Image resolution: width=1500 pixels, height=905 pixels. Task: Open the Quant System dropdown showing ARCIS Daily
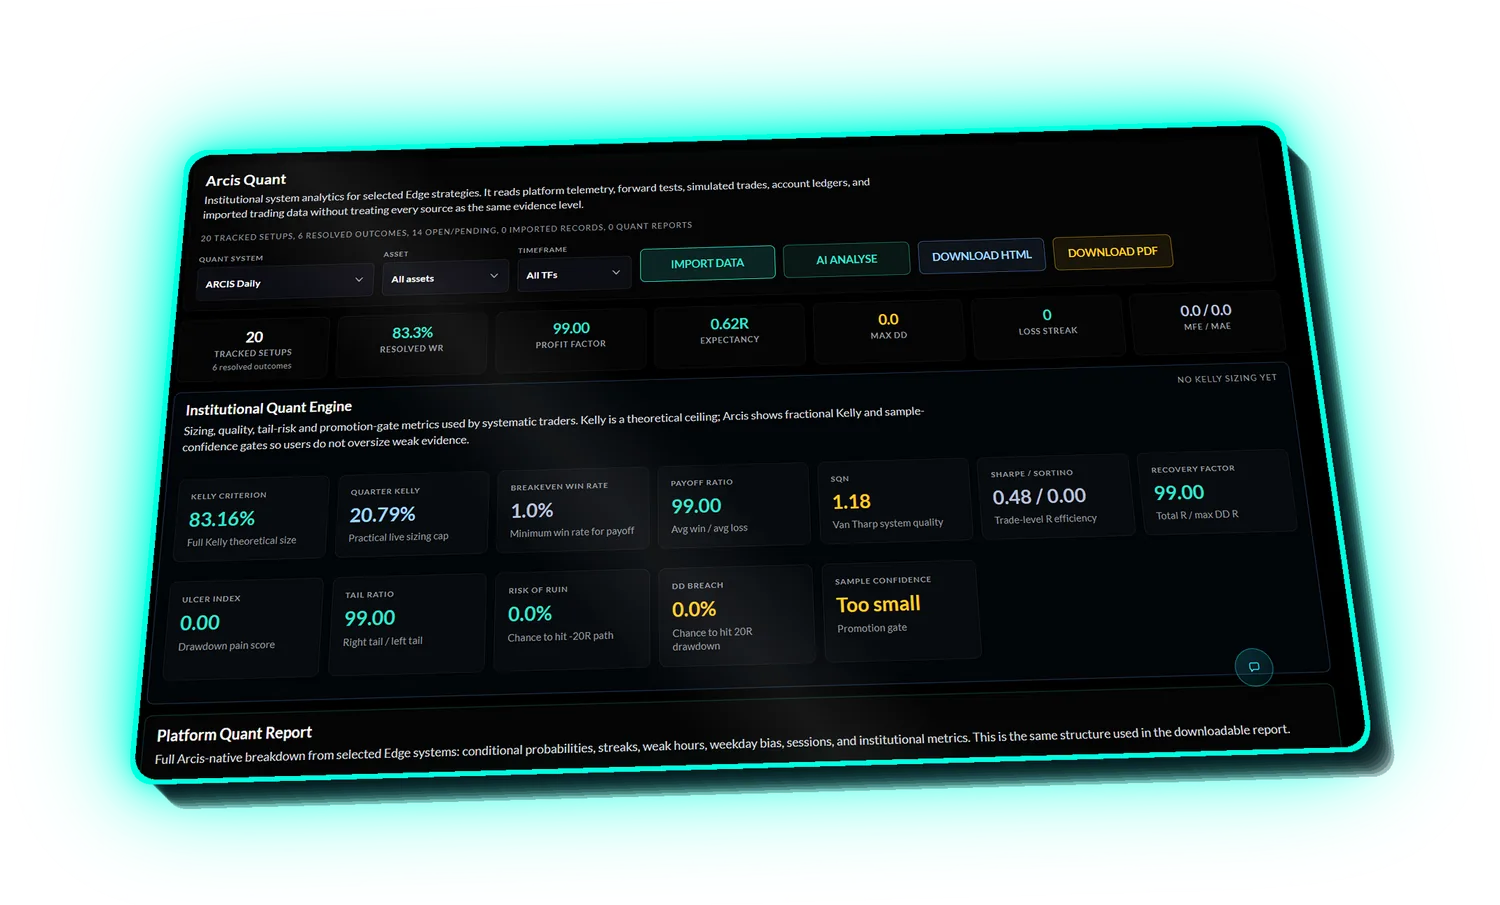pos(285,282)
